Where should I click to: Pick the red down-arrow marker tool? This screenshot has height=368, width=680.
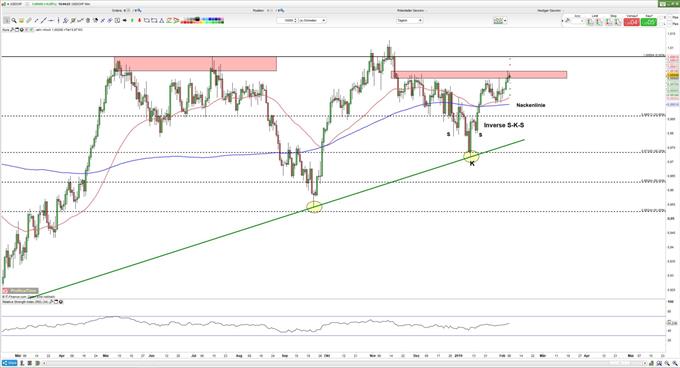click(x=139, y=20)
